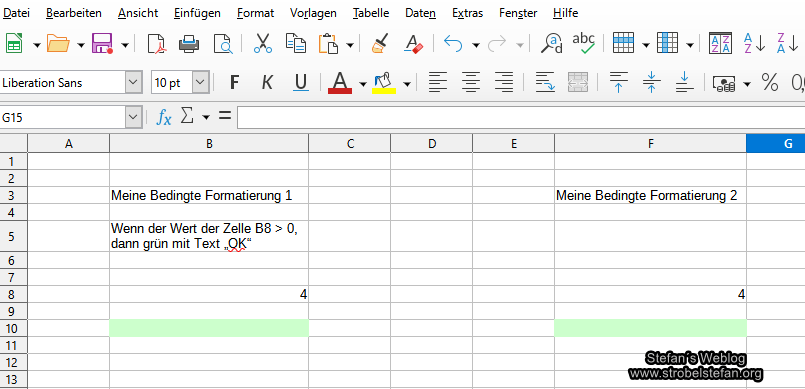Toggle italic K button
Image resolution: width=805 pixels, height=389 pixels.
point(267,82)
